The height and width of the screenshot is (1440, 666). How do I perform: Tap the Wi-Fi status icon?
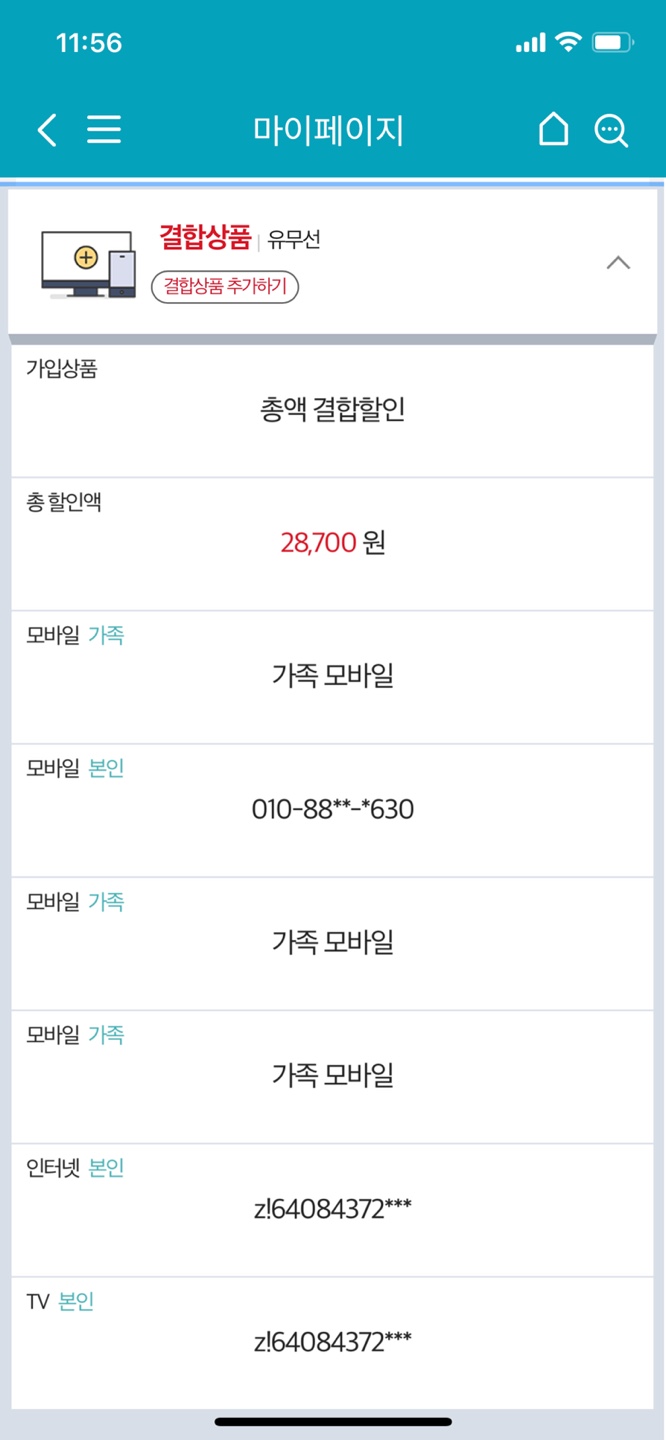tap(569, 43)
